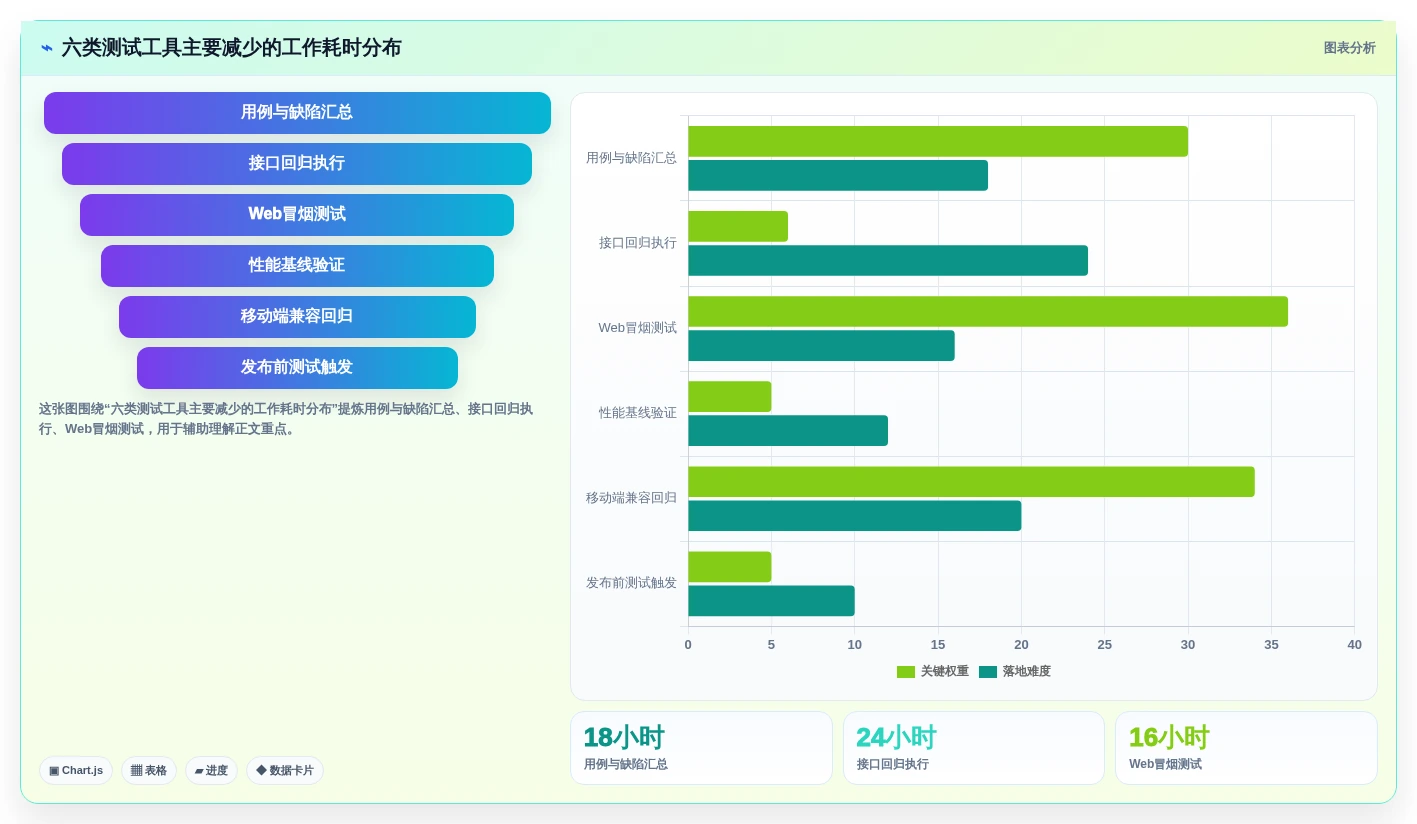1417x824 pixels.
Task: Click the x-axis tick label 20
Action: [x=1021, y=645]
